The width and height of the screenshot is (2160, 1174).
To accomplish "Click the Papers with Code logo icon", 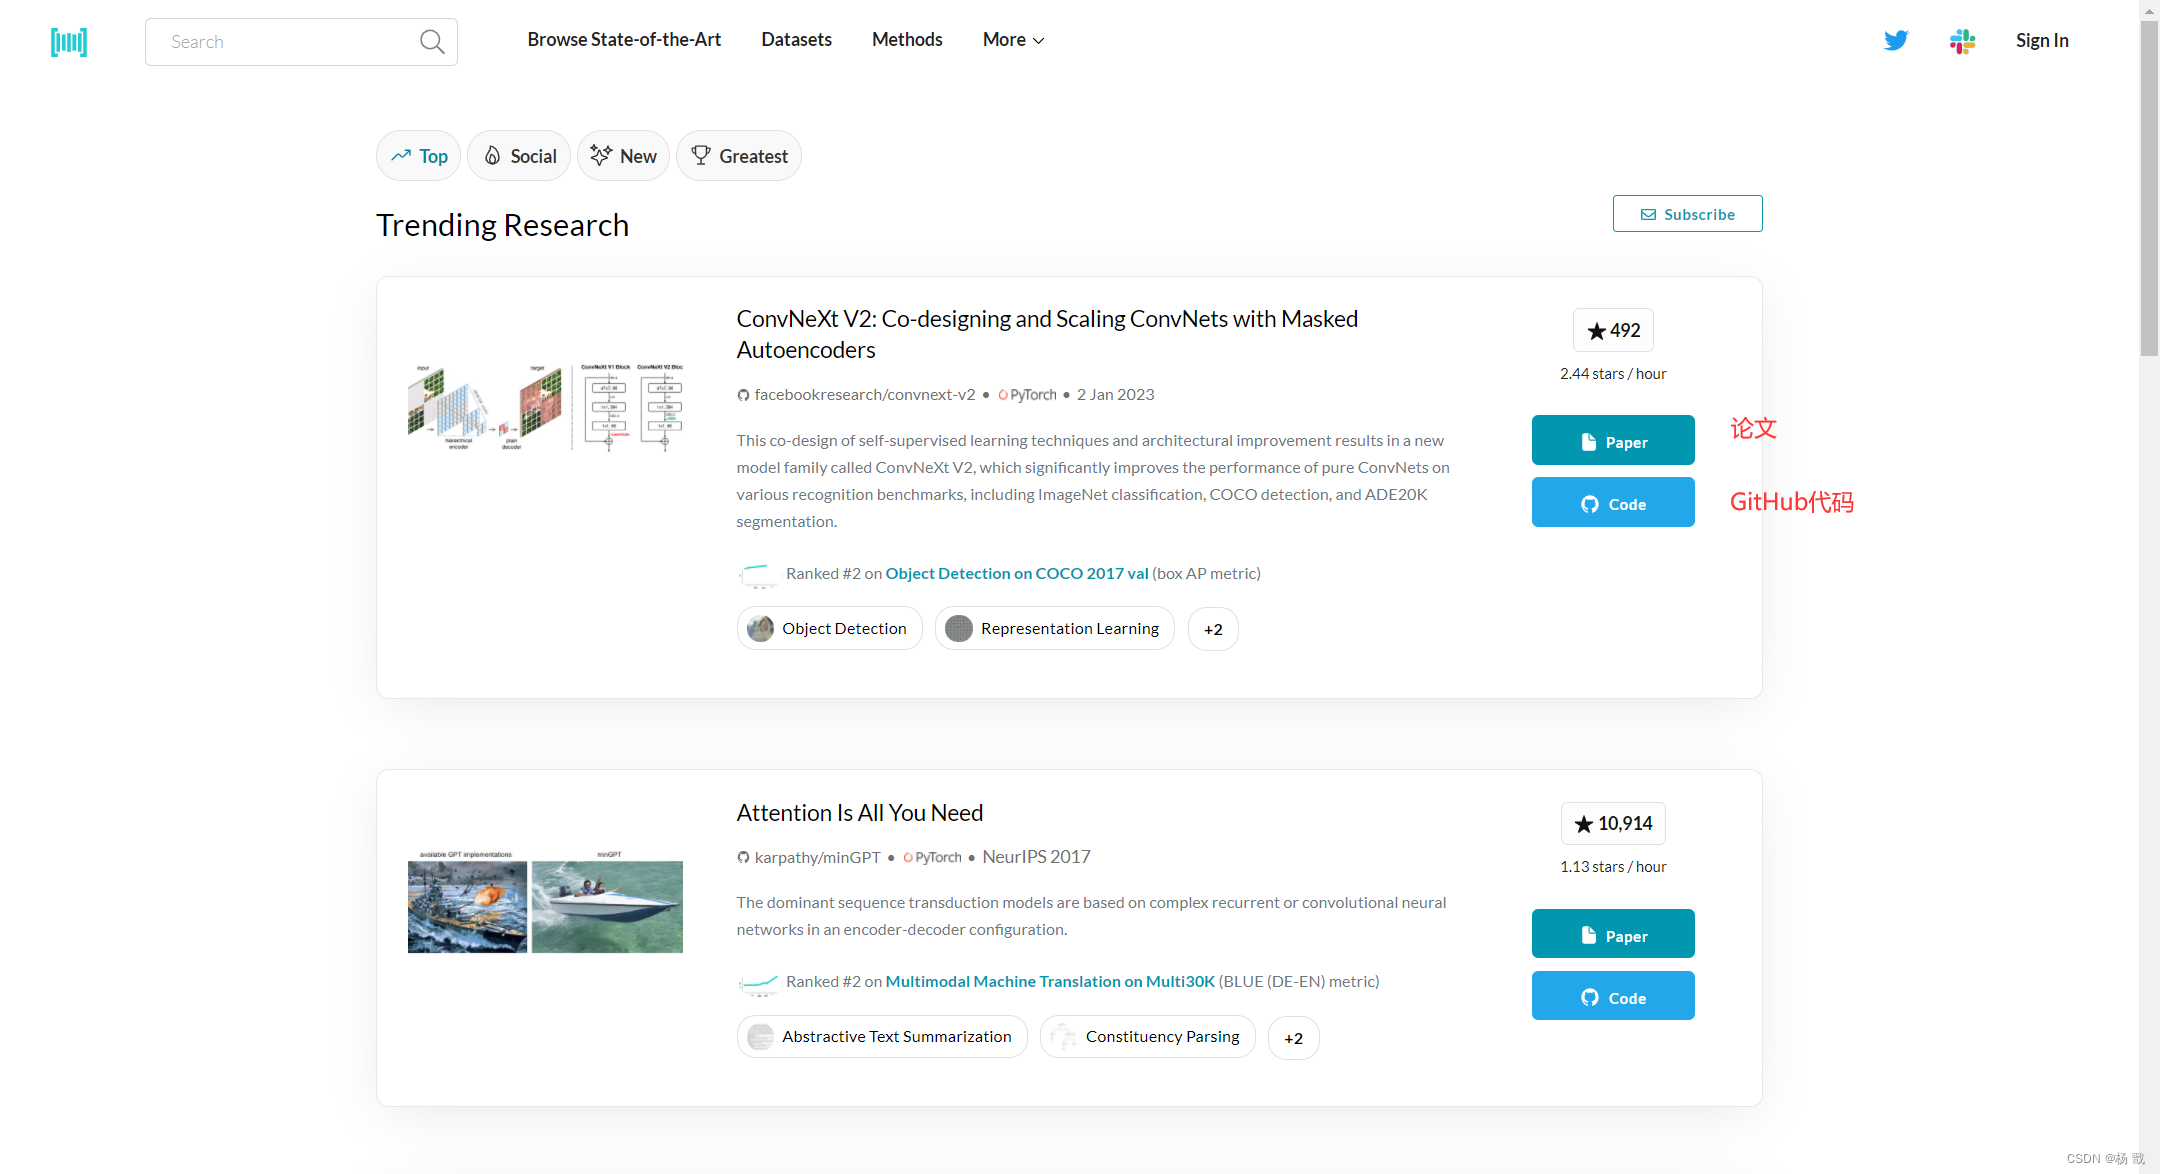I will [69, 42].
